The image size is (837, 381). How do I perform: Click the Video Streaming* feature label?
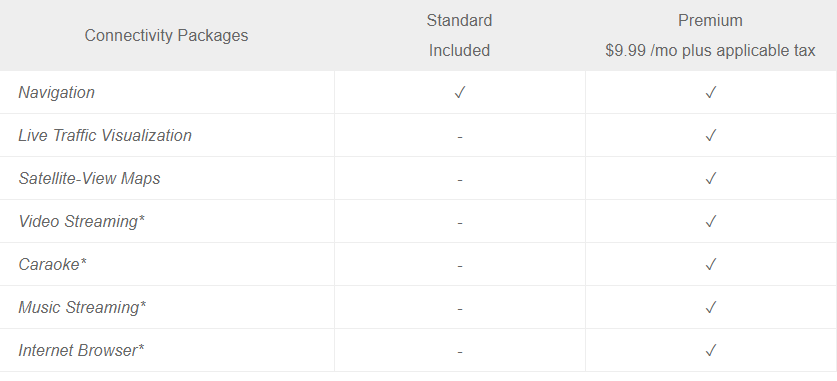pos(82,221)
